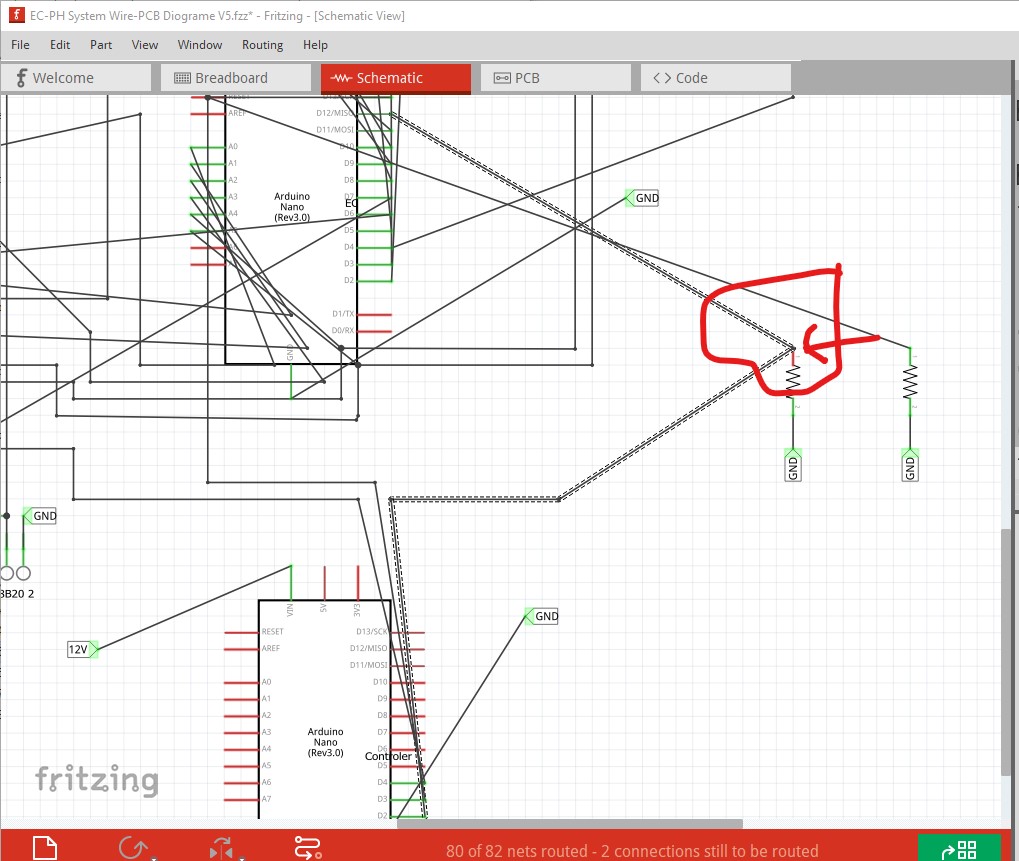Select the GND label beside Controler Arduino
Screen dimensions: 1019x861
pyautogui.click(x=542, y=616)
